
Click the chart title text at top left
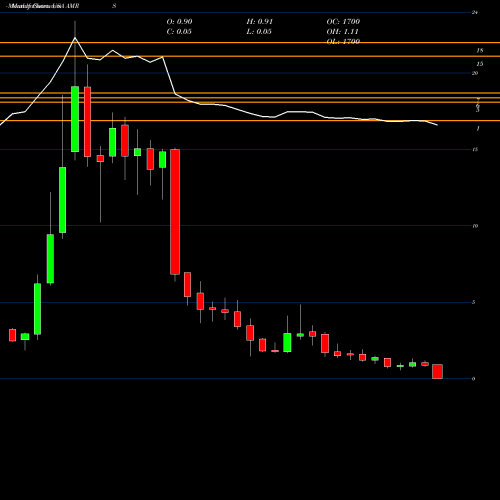(x=43, y=6)
